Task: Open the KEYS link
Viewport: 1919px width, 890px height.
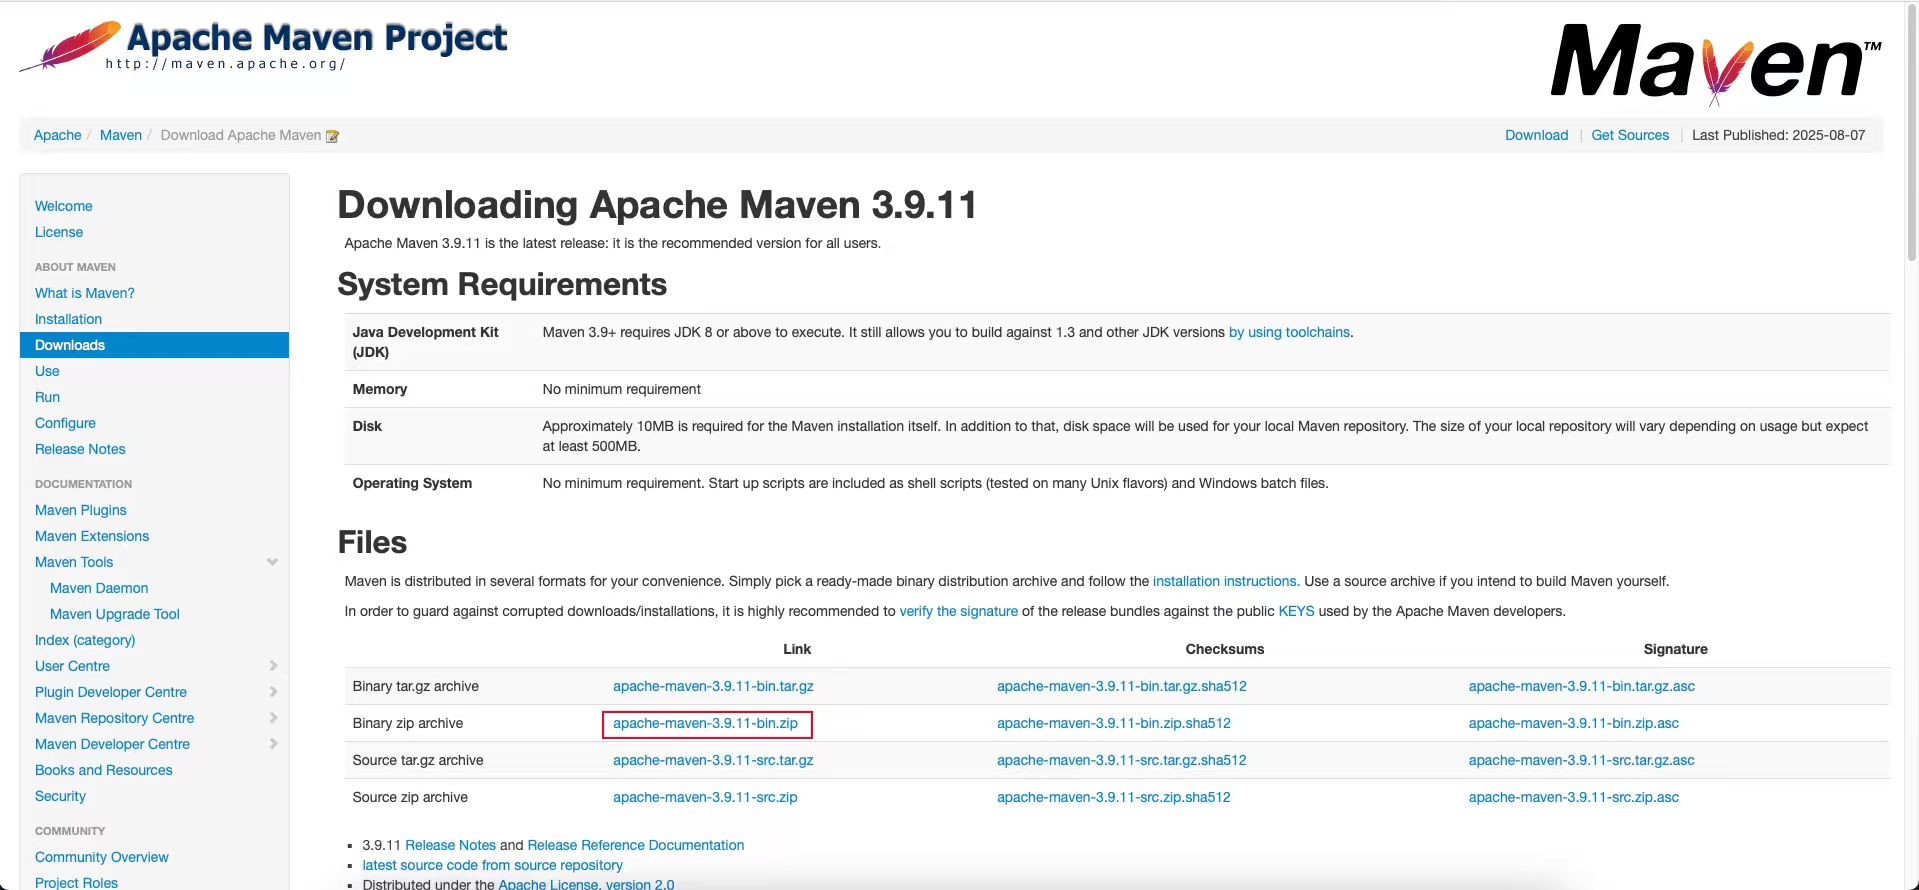Action: (1296, 611)
